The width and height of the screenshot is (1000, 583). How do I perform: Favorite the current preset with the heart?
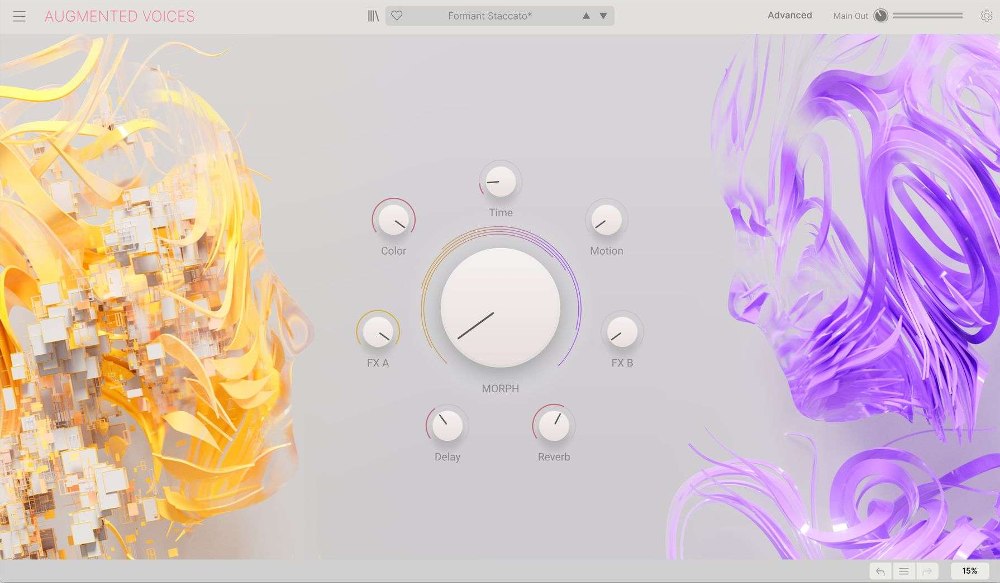pos(397,15)
